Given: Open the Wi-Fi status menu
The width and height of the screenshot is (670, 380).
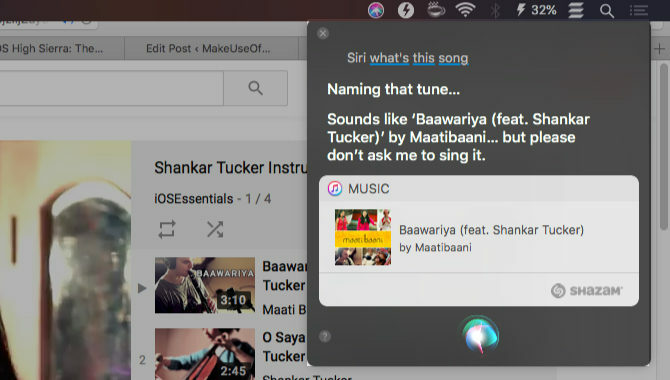Looking at the screenshot, I should pyautogui.click(x=465, y=9).
